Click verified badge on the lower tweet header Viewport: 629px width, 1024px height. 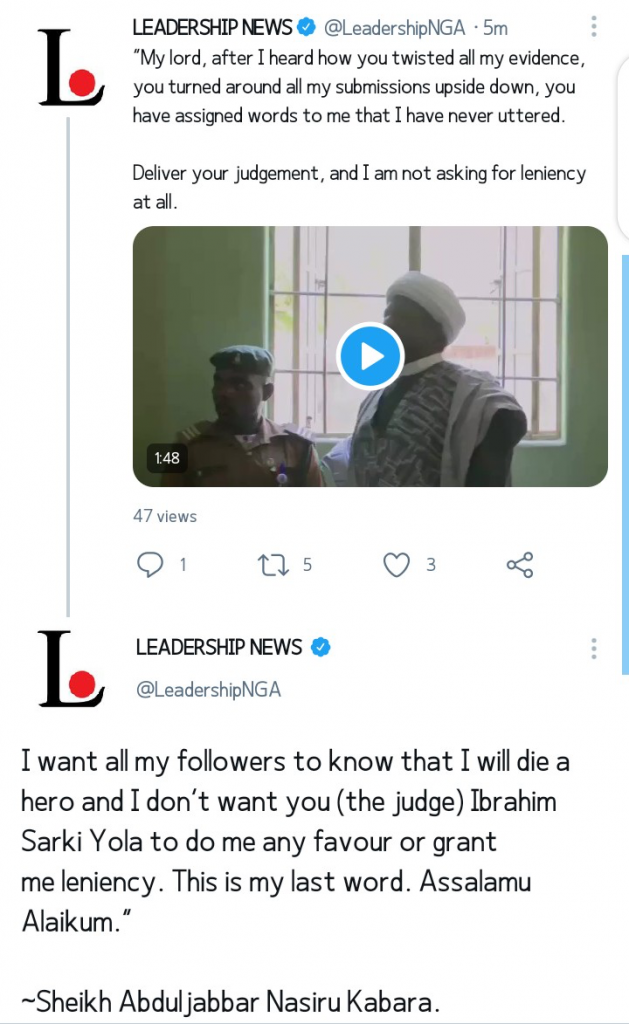pos(320,647)
